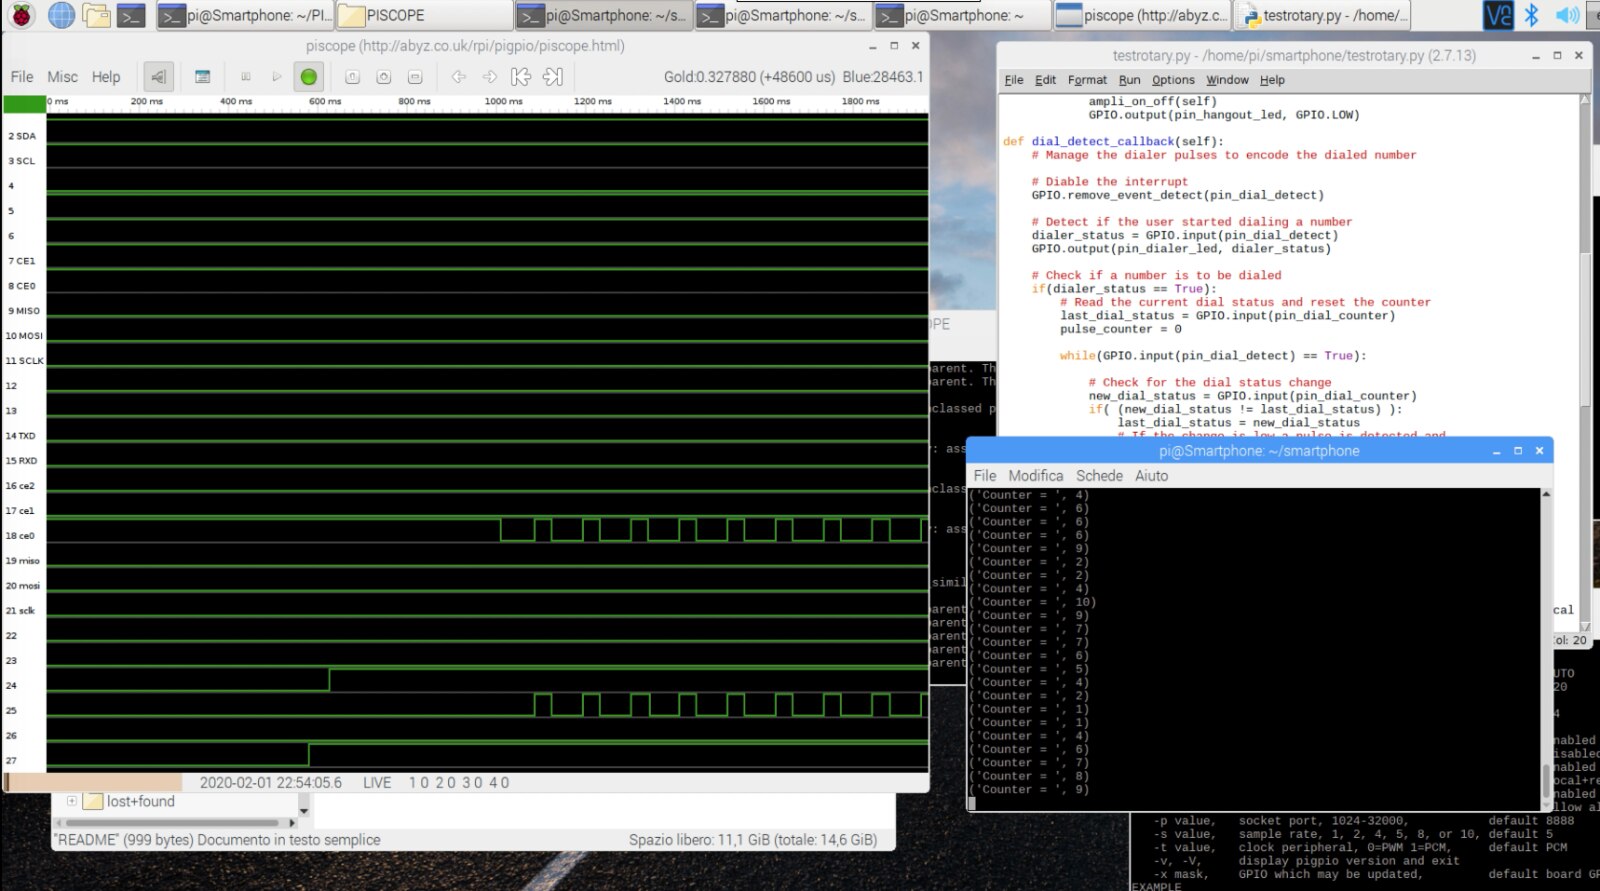Open the GPIO settings window icon
This screenshot has height=891, width=1600.
click(202, 77)
